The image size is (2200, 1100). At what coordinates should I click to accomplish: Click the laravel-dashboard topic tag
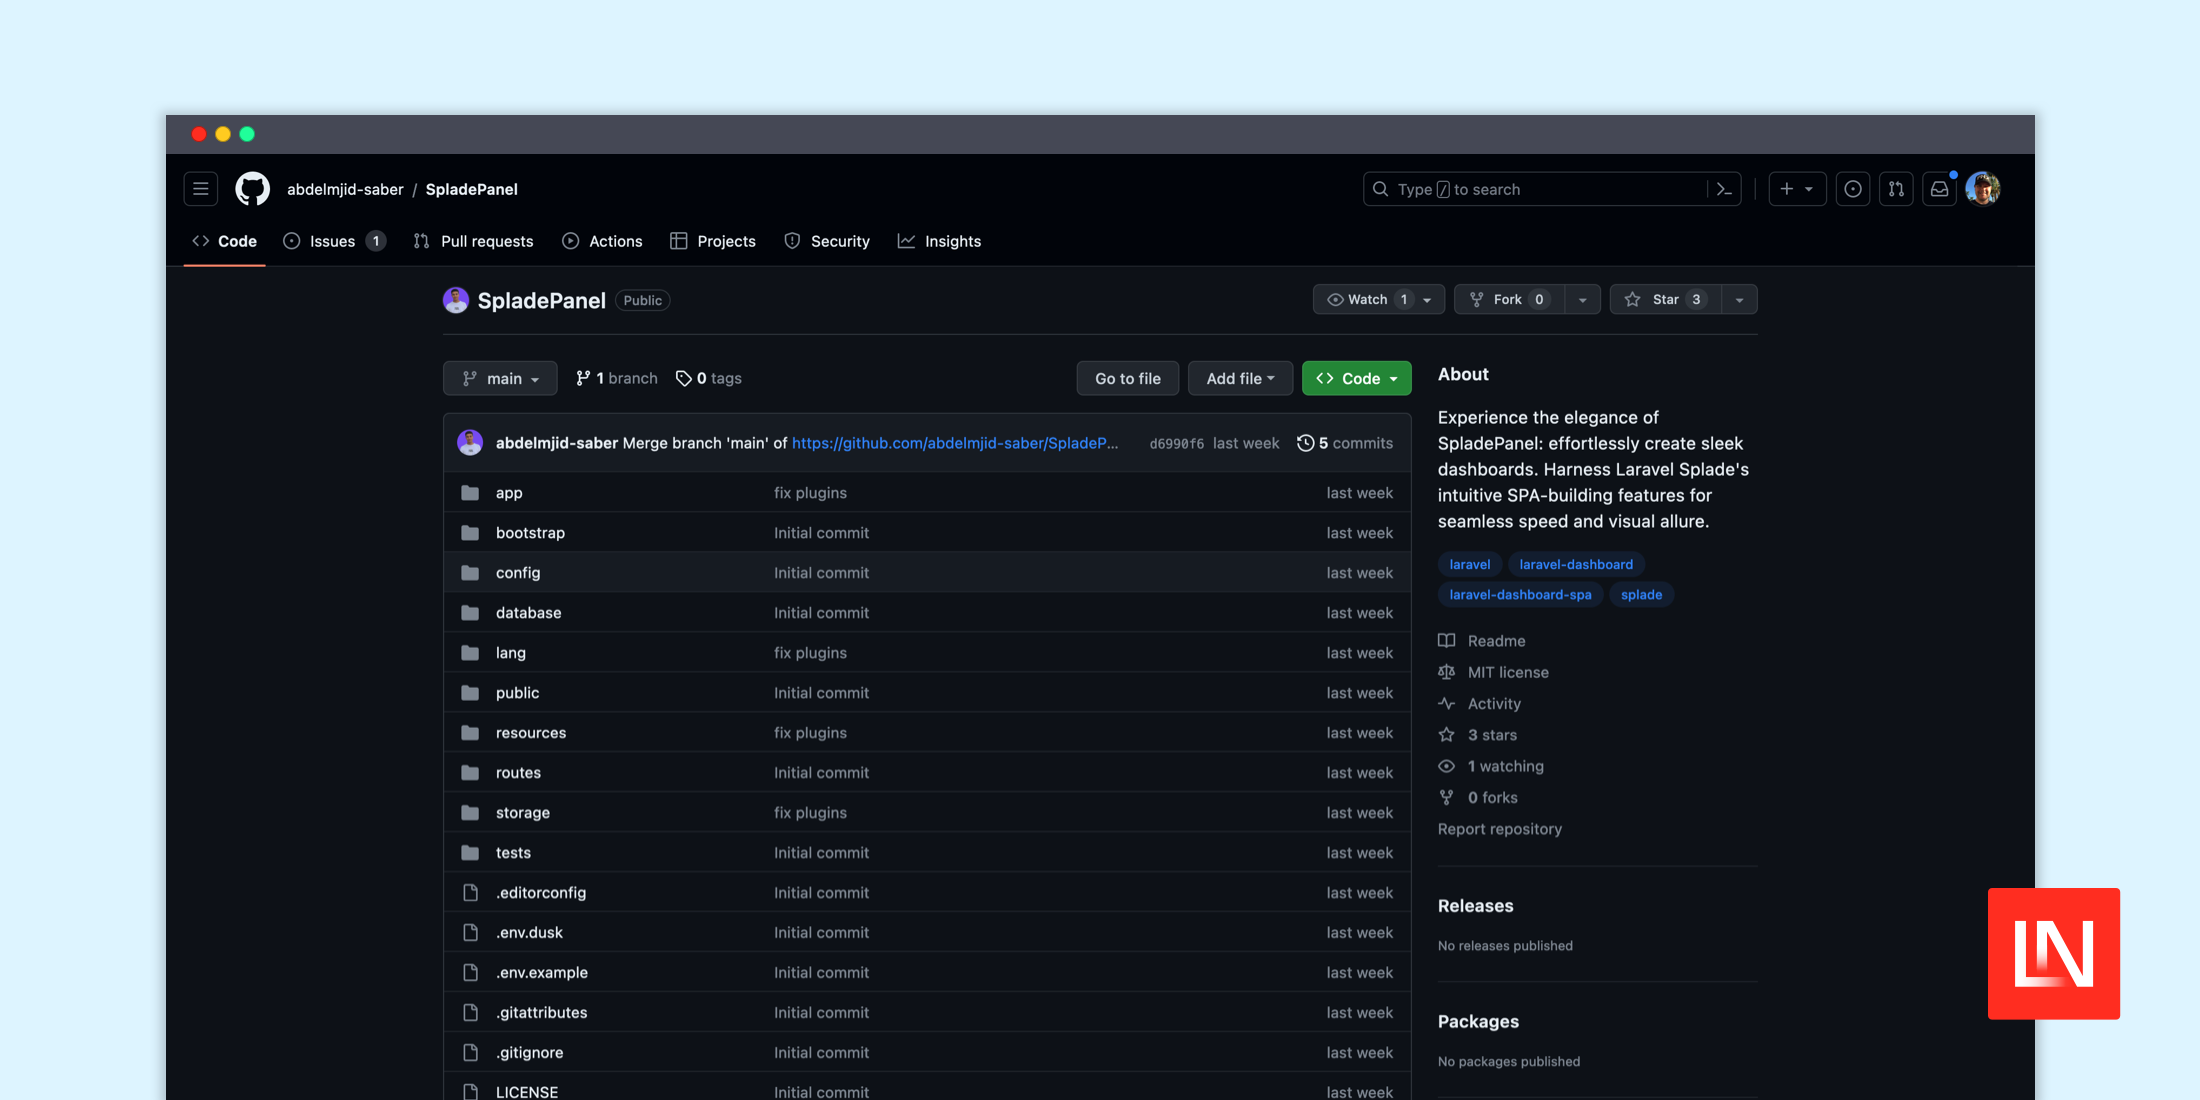[x=1576, y=565]
